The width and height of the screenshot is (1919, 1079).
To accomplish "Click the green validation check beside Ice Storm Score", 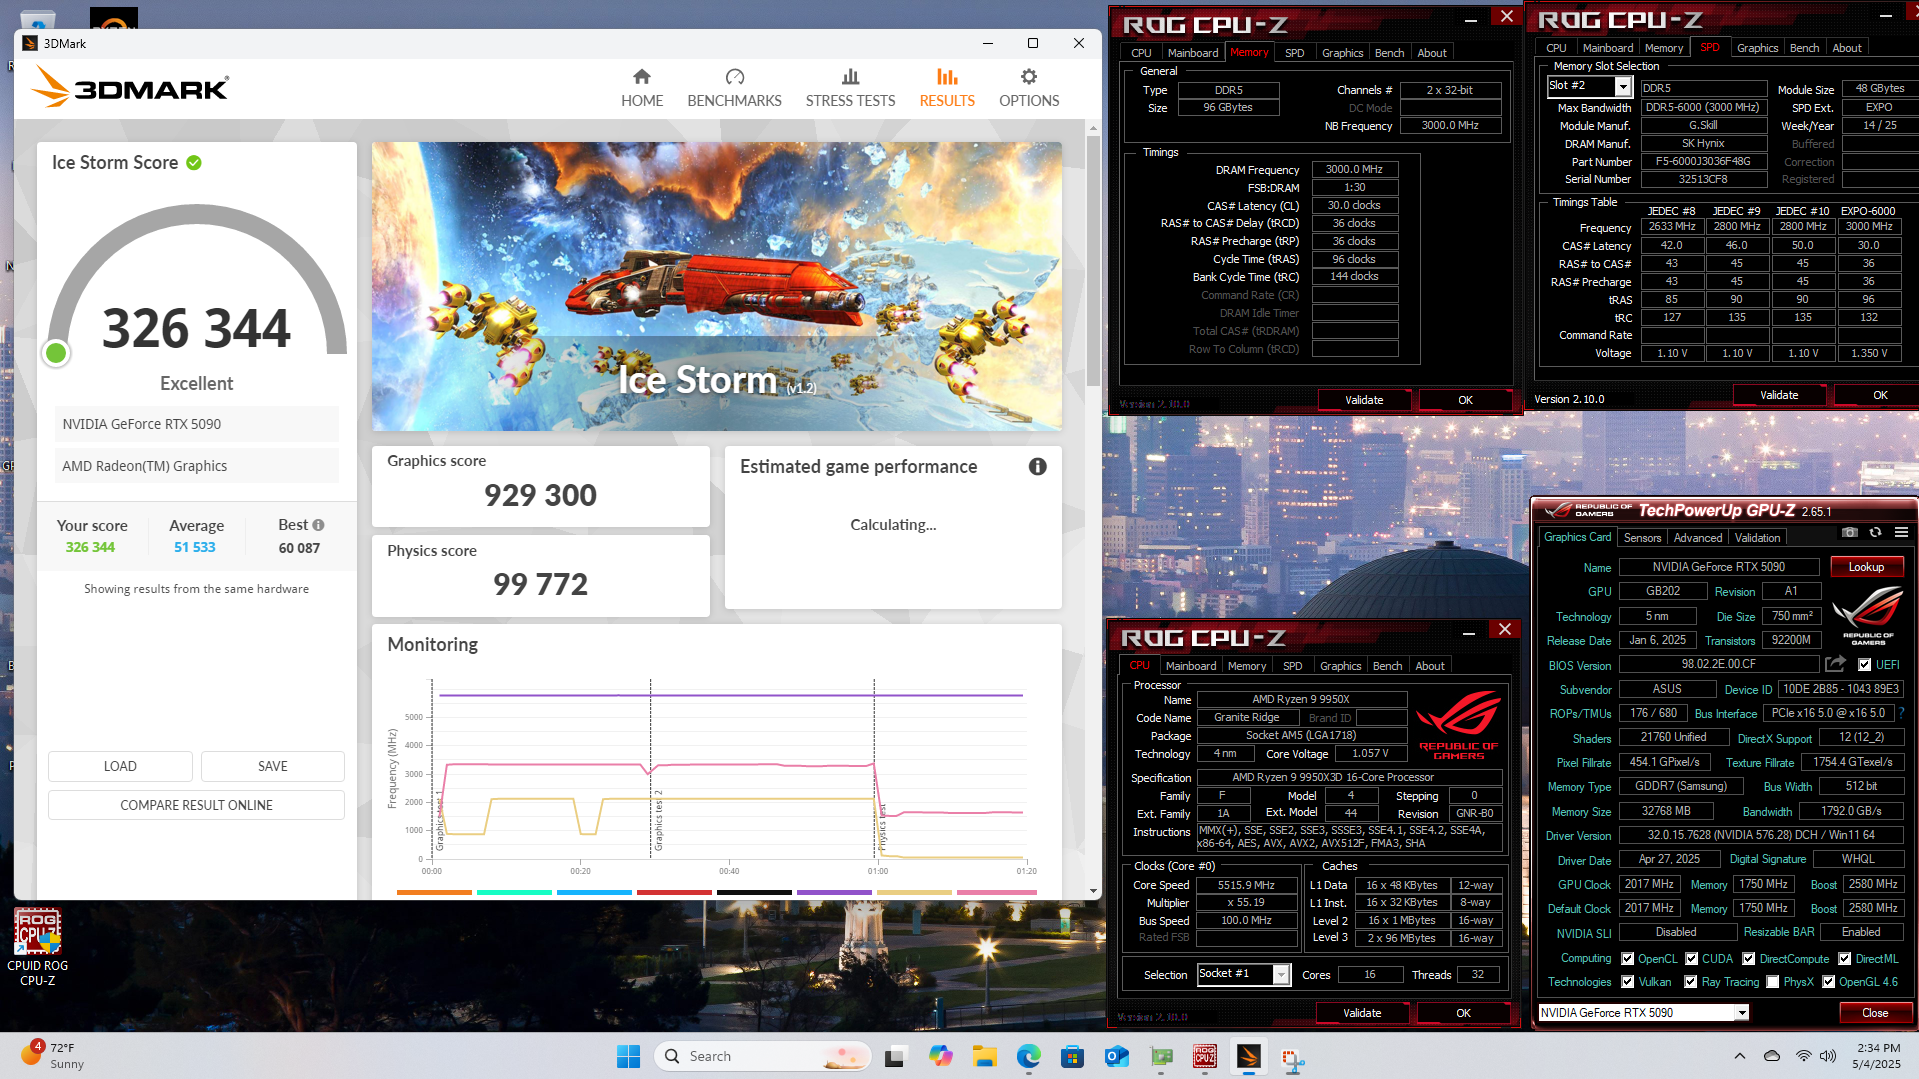I will click(194, 163).
